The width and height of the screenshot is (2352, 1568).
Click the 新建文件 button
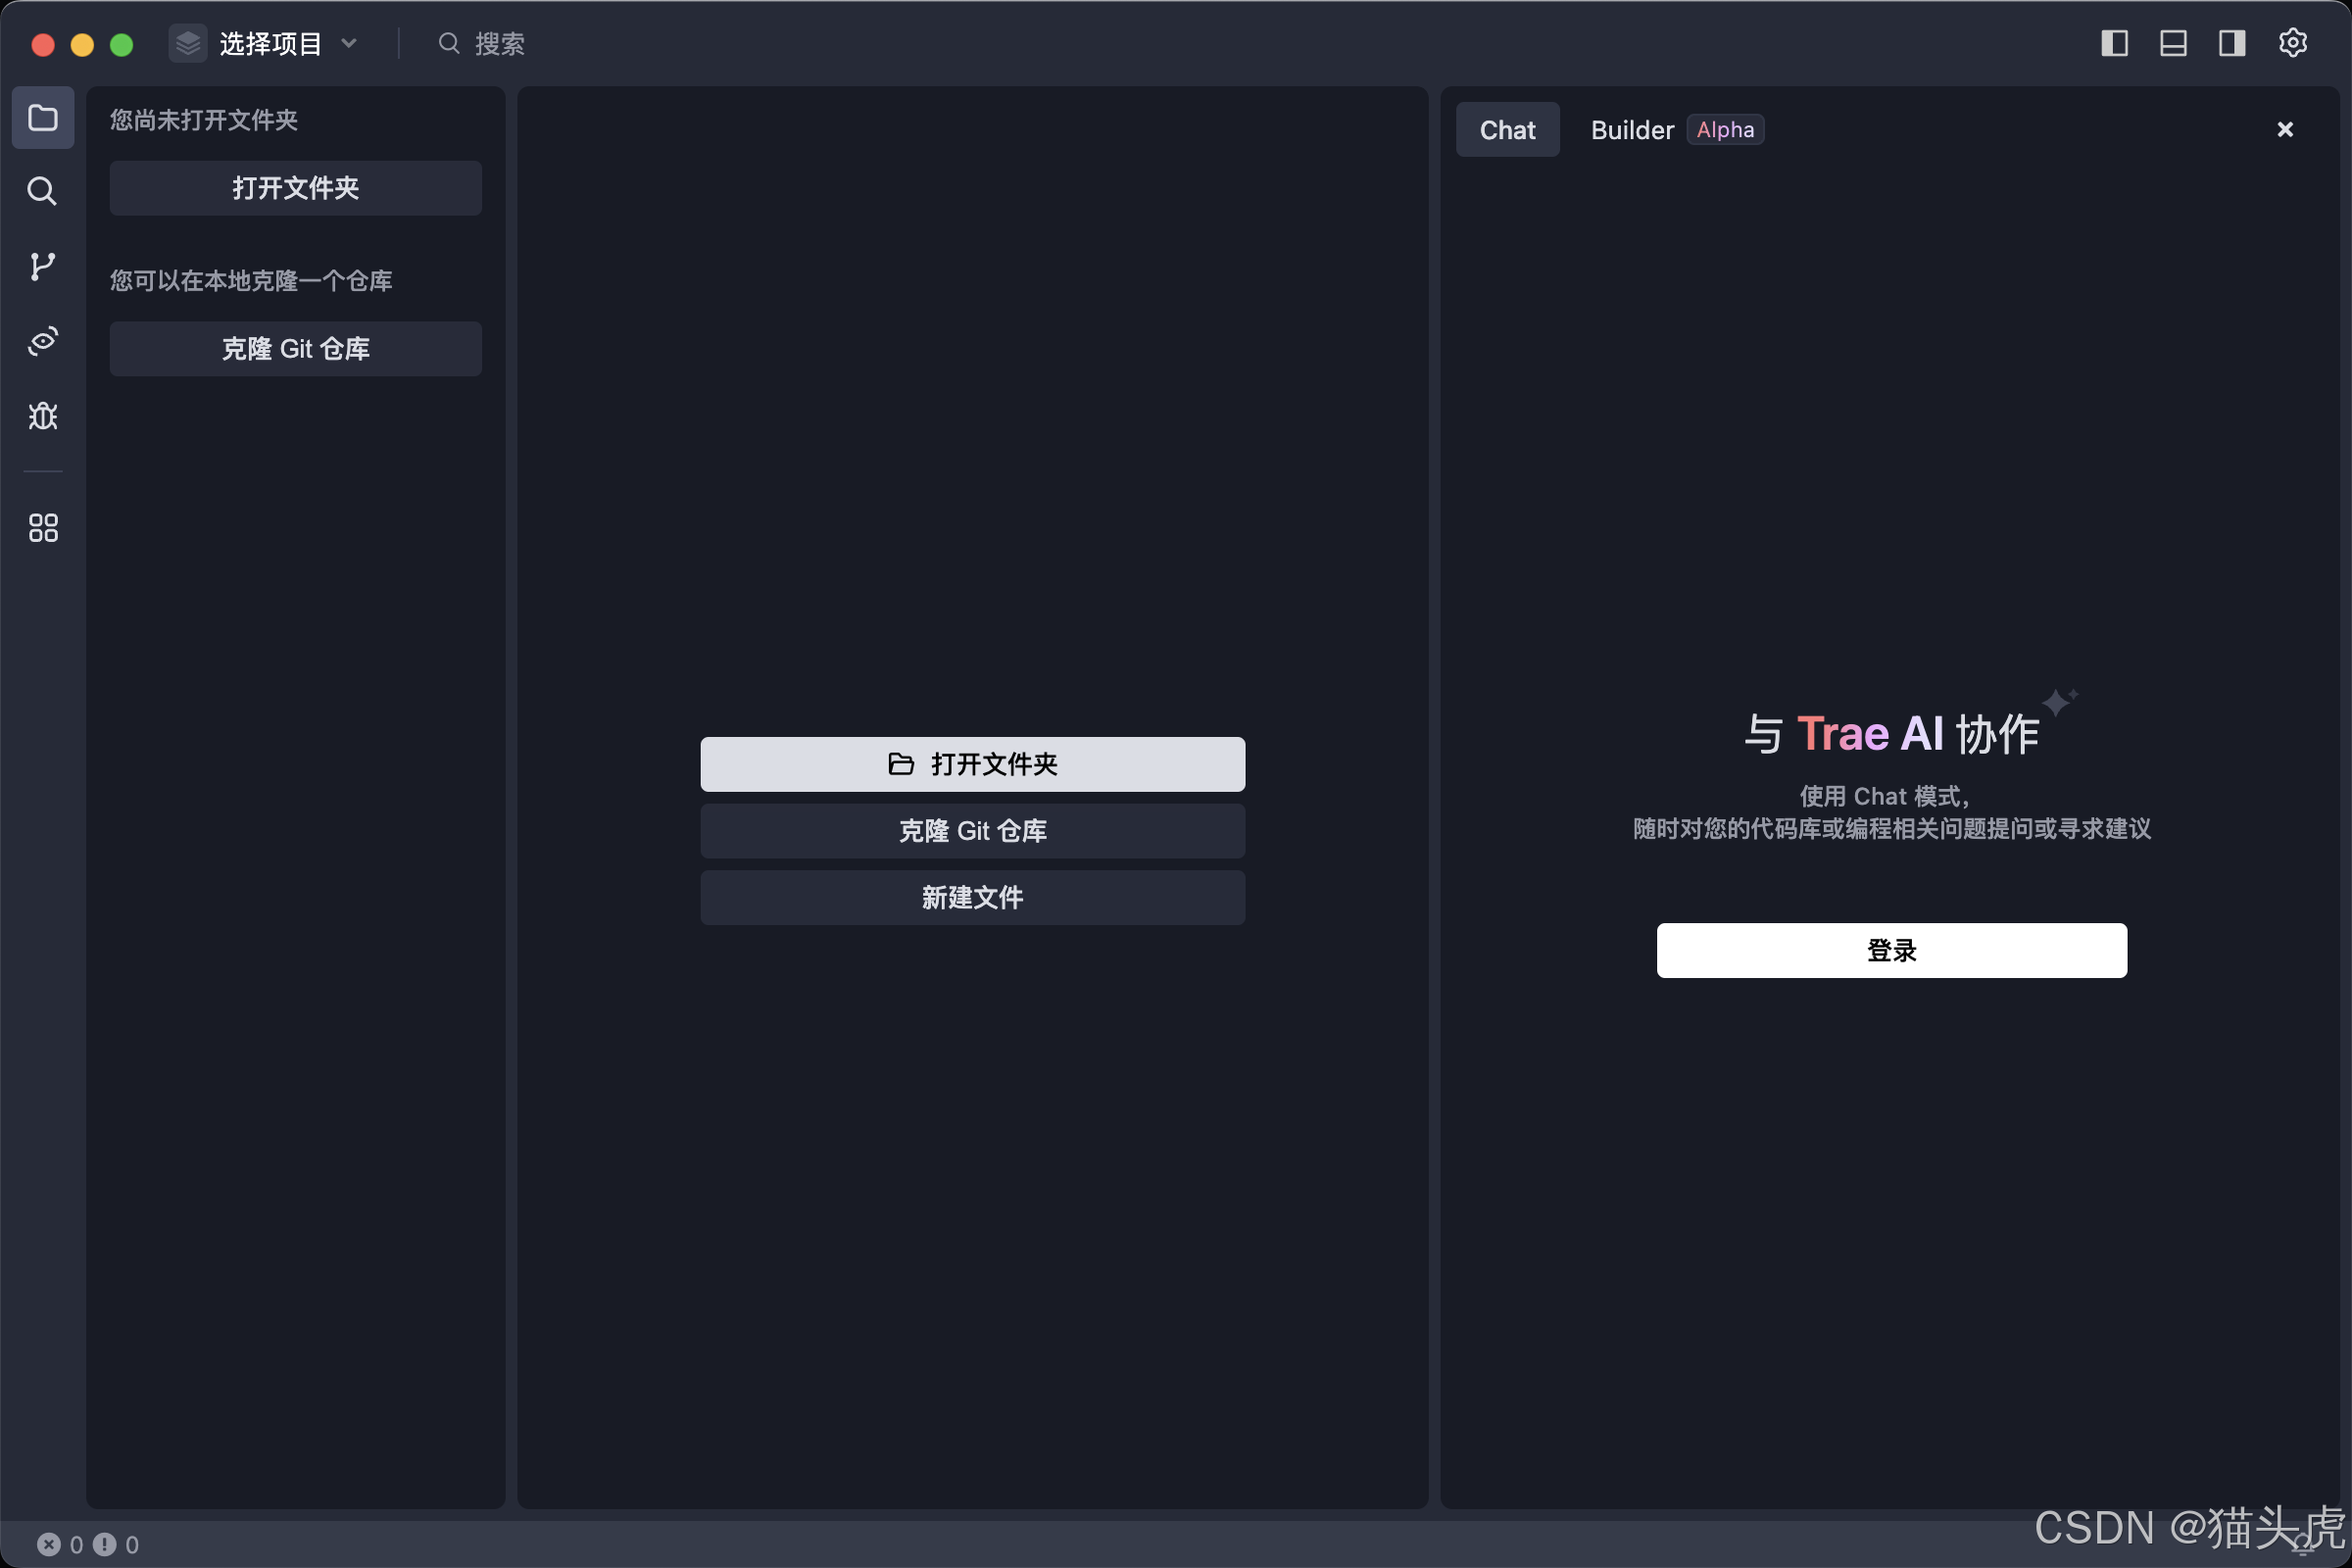[972, 898]
